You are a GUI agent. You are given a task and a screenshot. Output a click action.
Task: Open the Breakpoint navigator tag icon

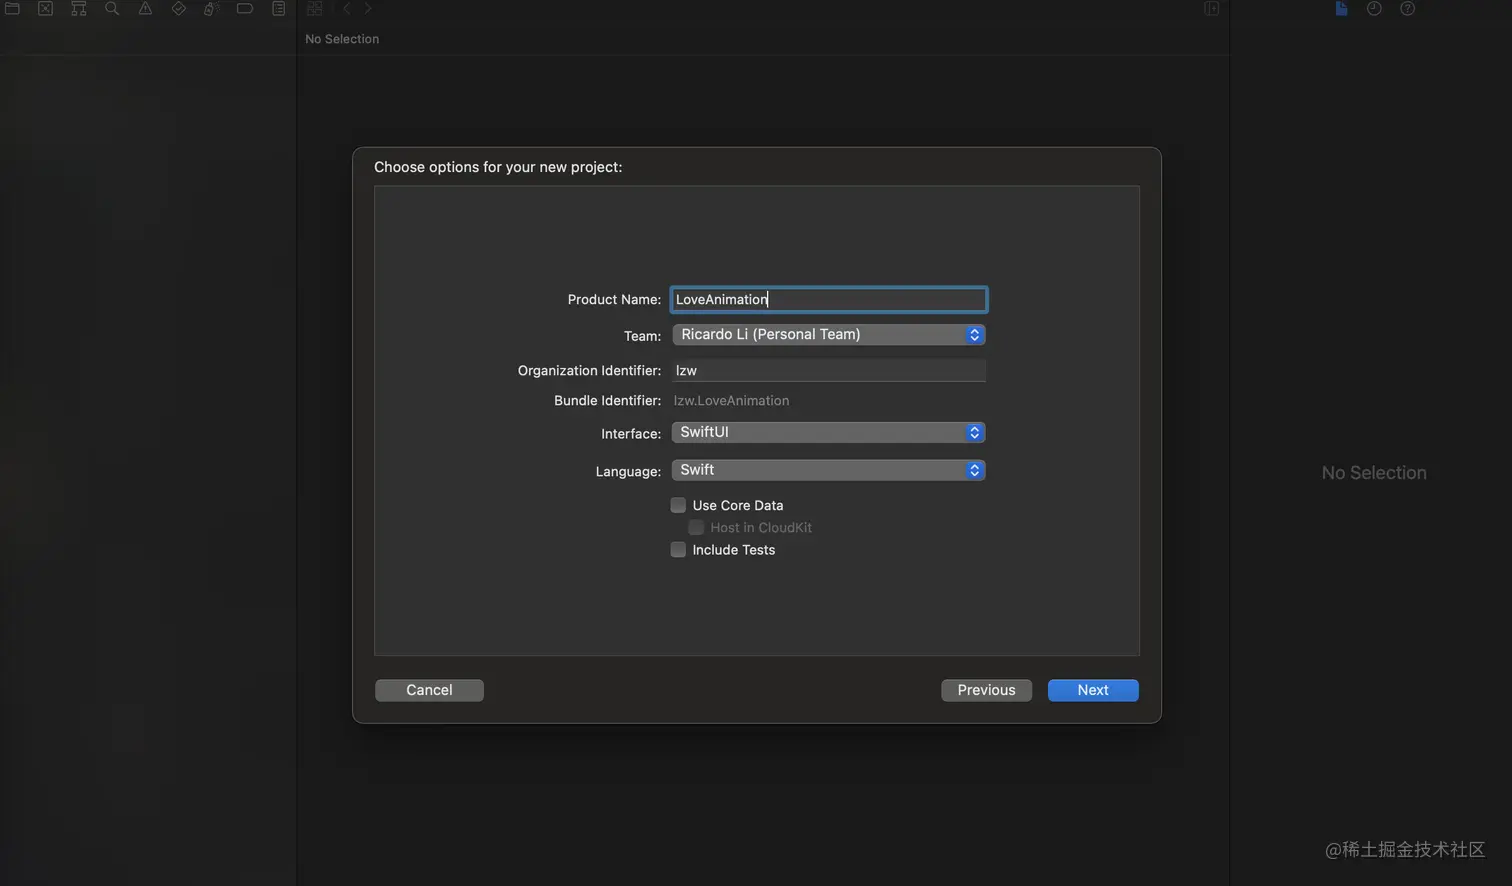[245, 9]
